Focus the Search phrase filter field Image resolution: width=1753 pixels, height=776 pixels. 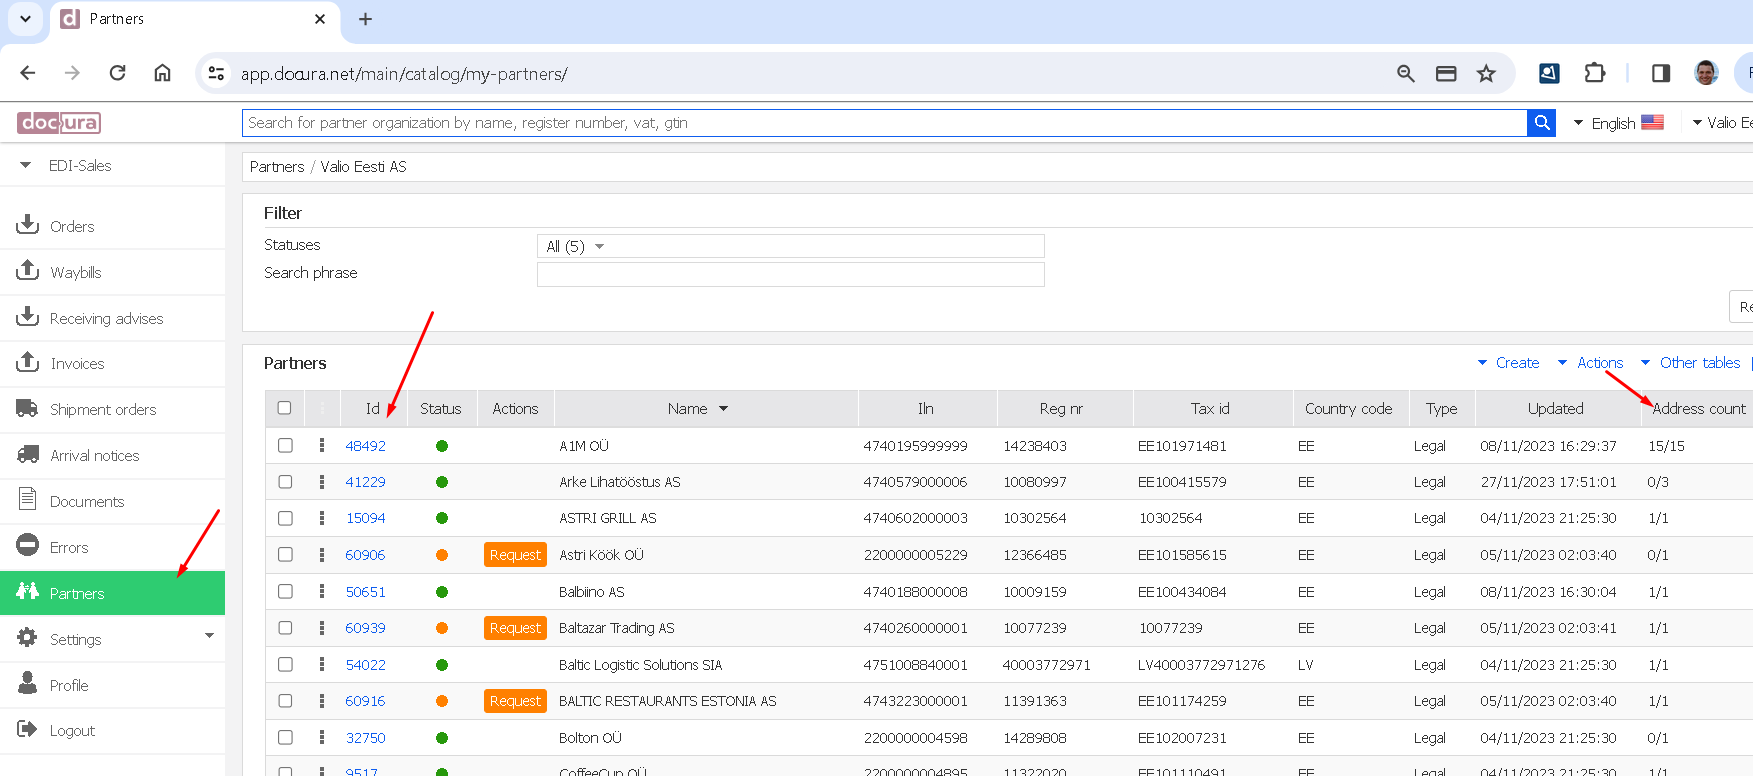pos(790,274)
